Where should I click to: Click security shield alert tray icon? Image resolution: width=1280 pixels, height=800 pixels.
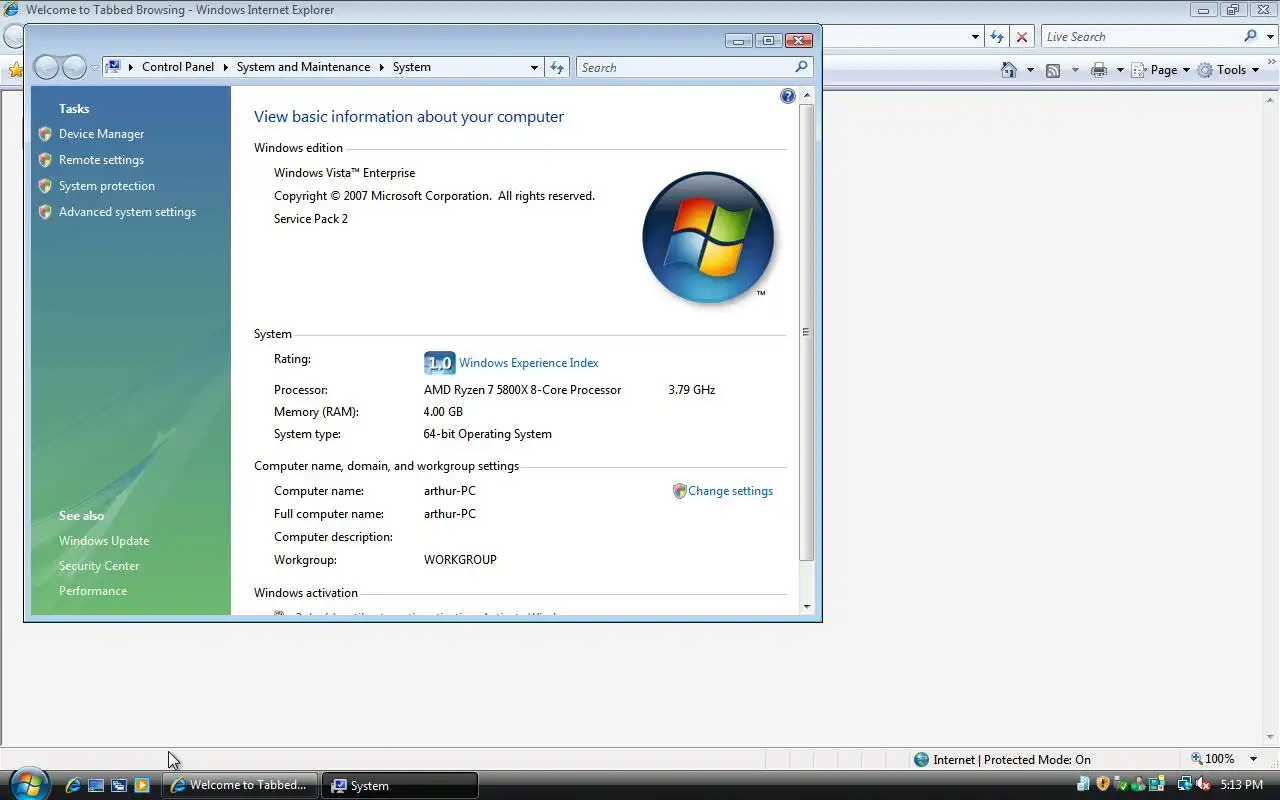click(1103, 784)
